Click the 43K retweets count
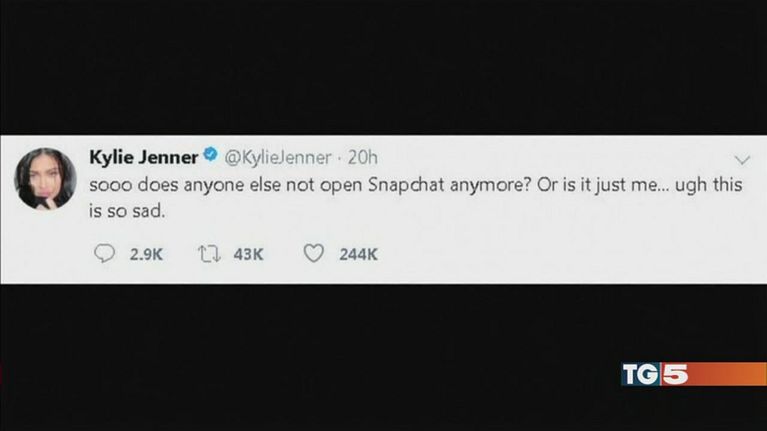Screen dimensions: 767x431 tap(249, 254)
